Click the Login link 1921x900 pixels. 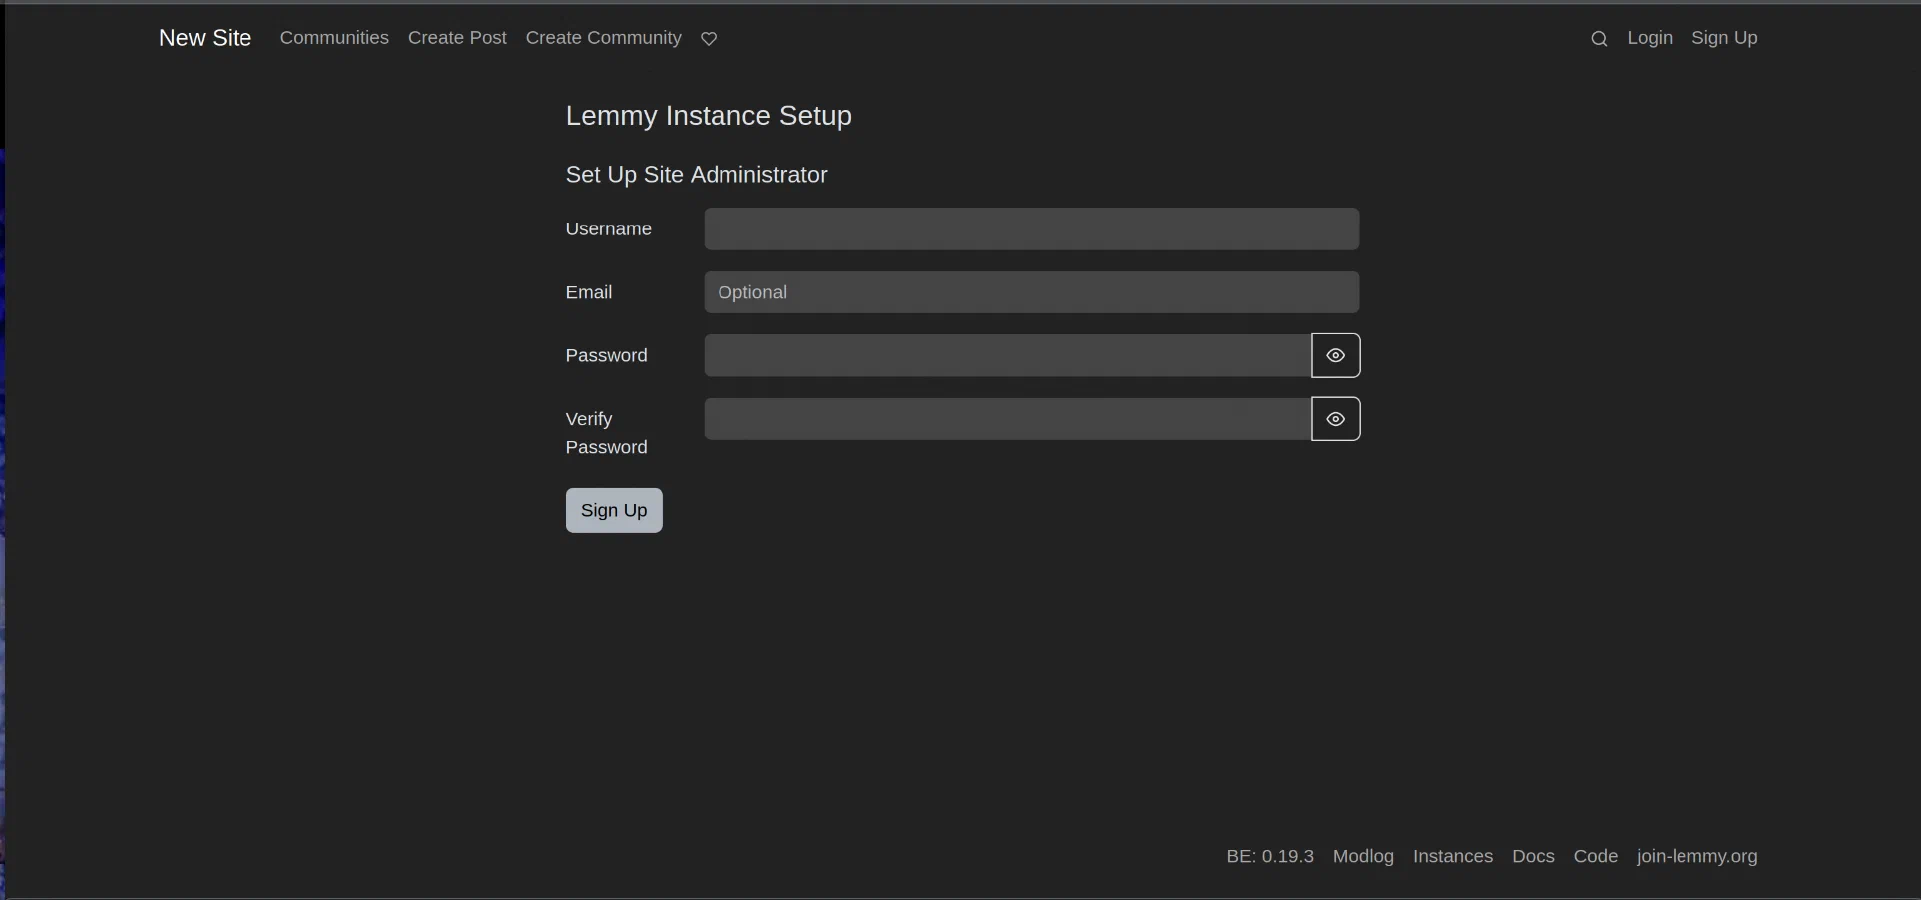[x=1650, y=38]
